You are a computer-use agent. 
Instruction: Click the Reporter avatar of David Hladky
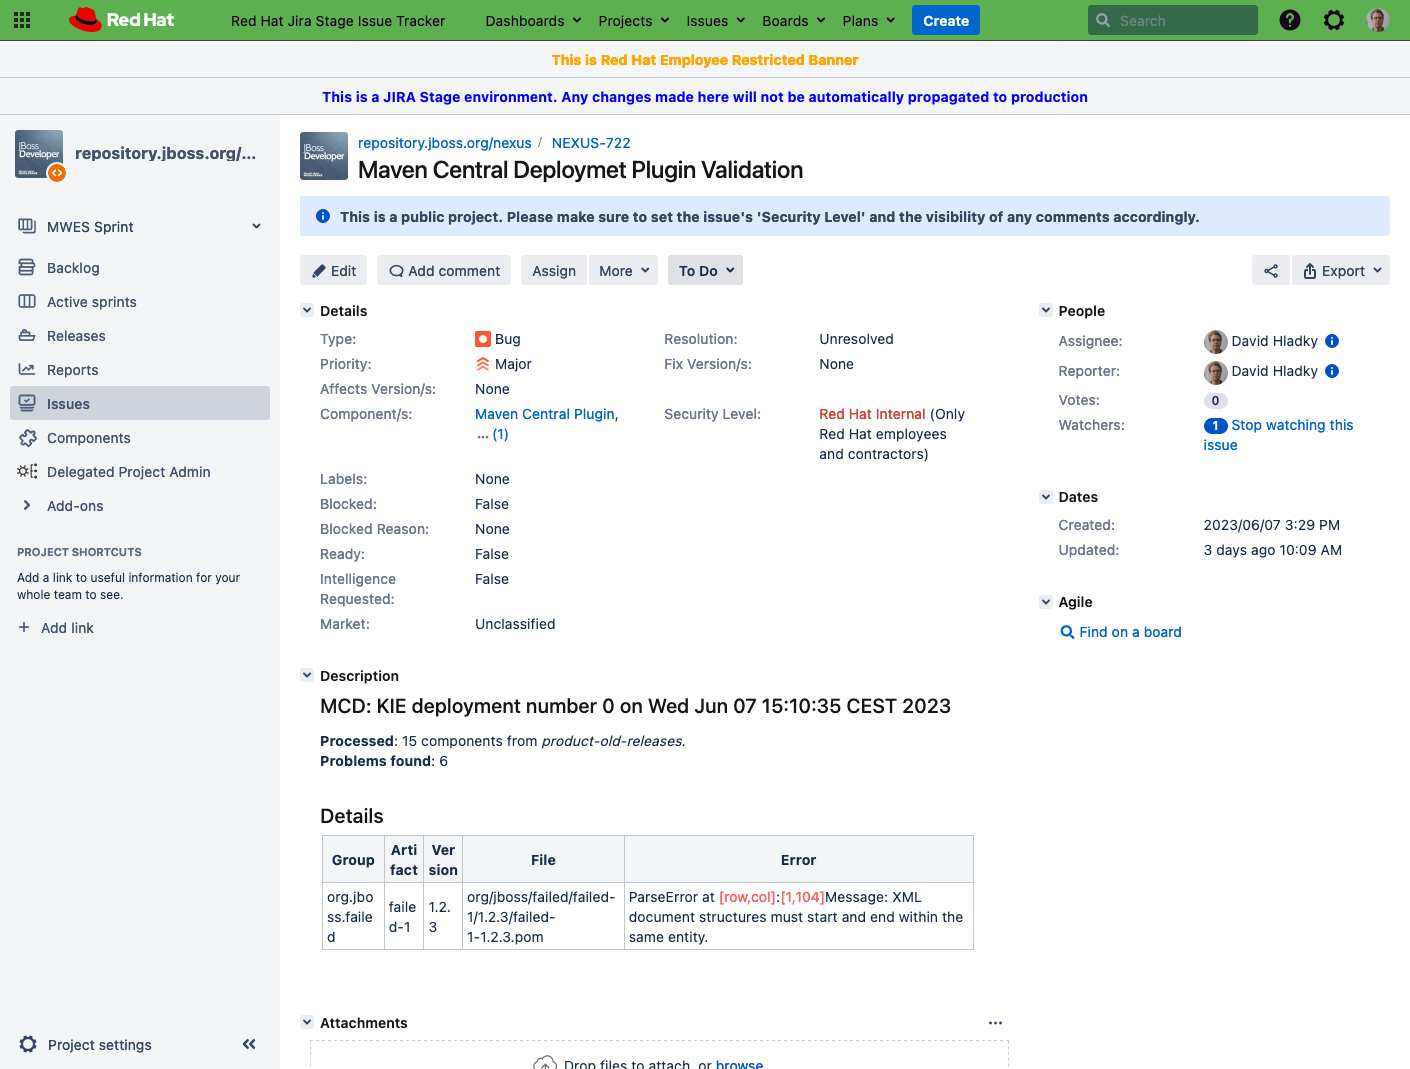[x=1215, y=372]
